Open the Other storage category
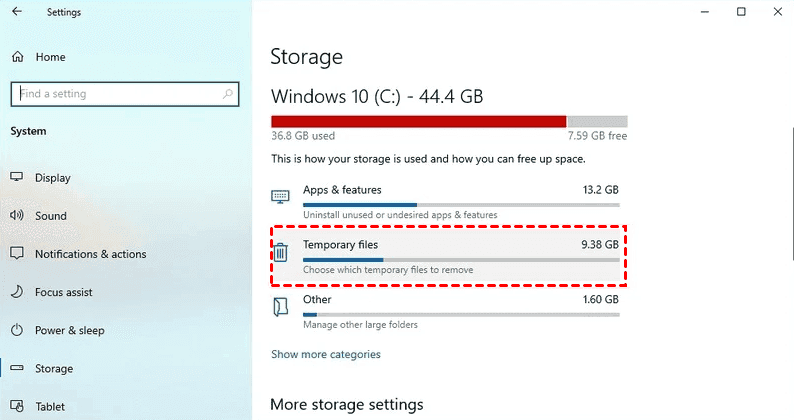This screenshot has height=420, width=794. click(449, 308)
